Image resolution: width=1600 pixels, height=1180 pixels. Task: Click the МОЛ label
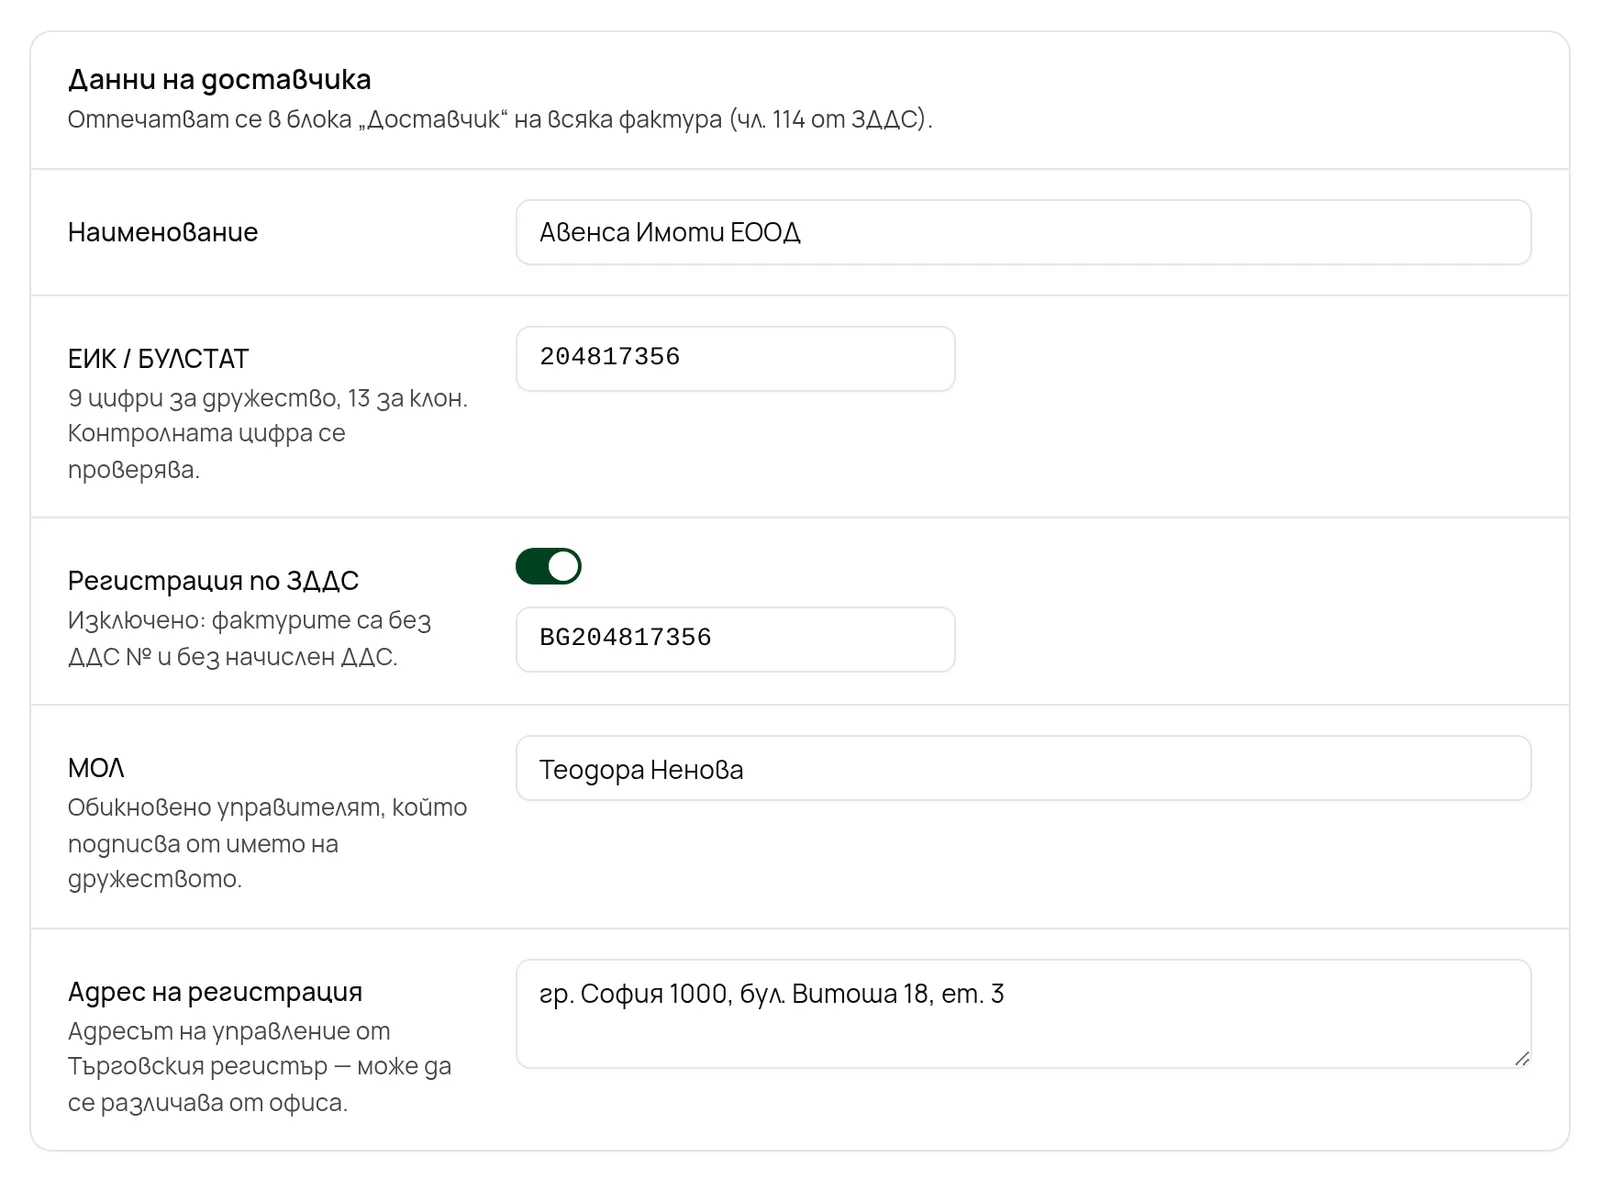[96, 768]
